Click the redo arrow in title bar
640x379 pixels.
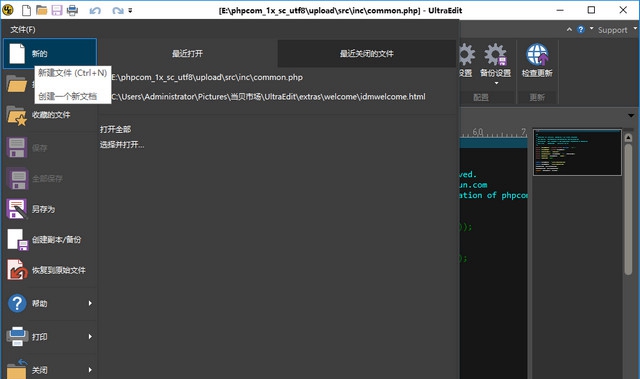118,10
